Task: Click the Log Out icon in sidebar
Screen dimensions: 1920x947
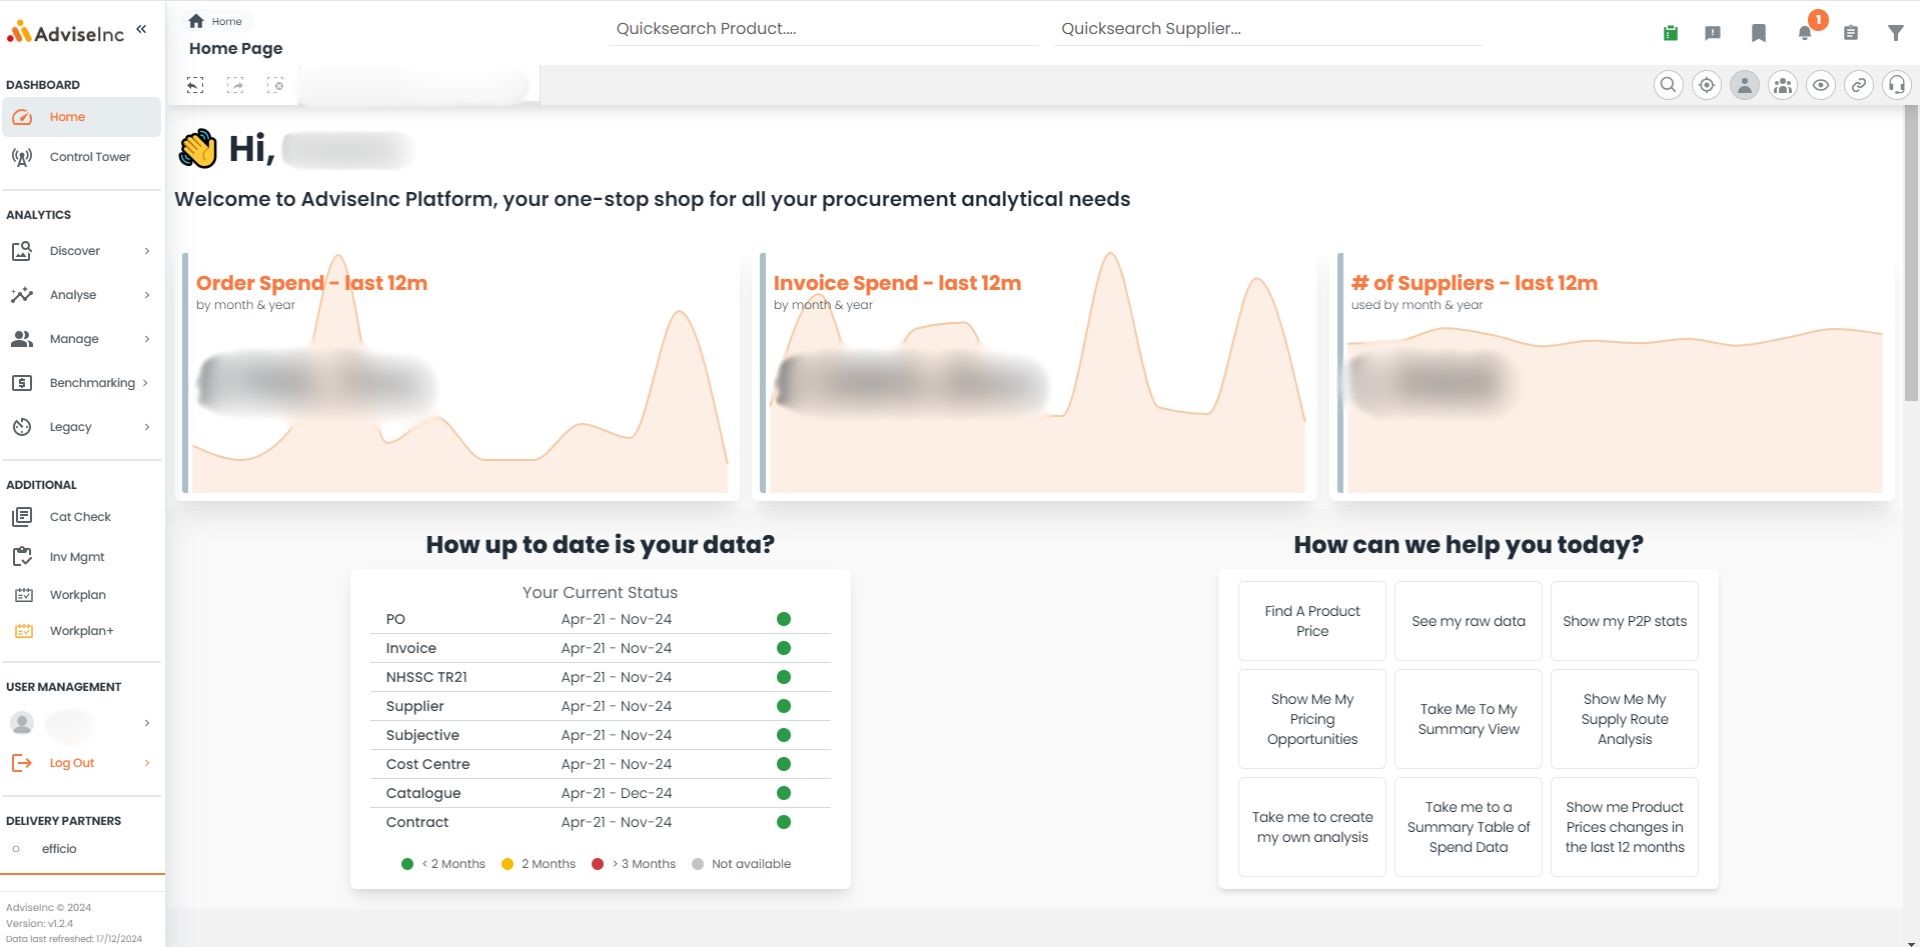Action: click(22, 763)
